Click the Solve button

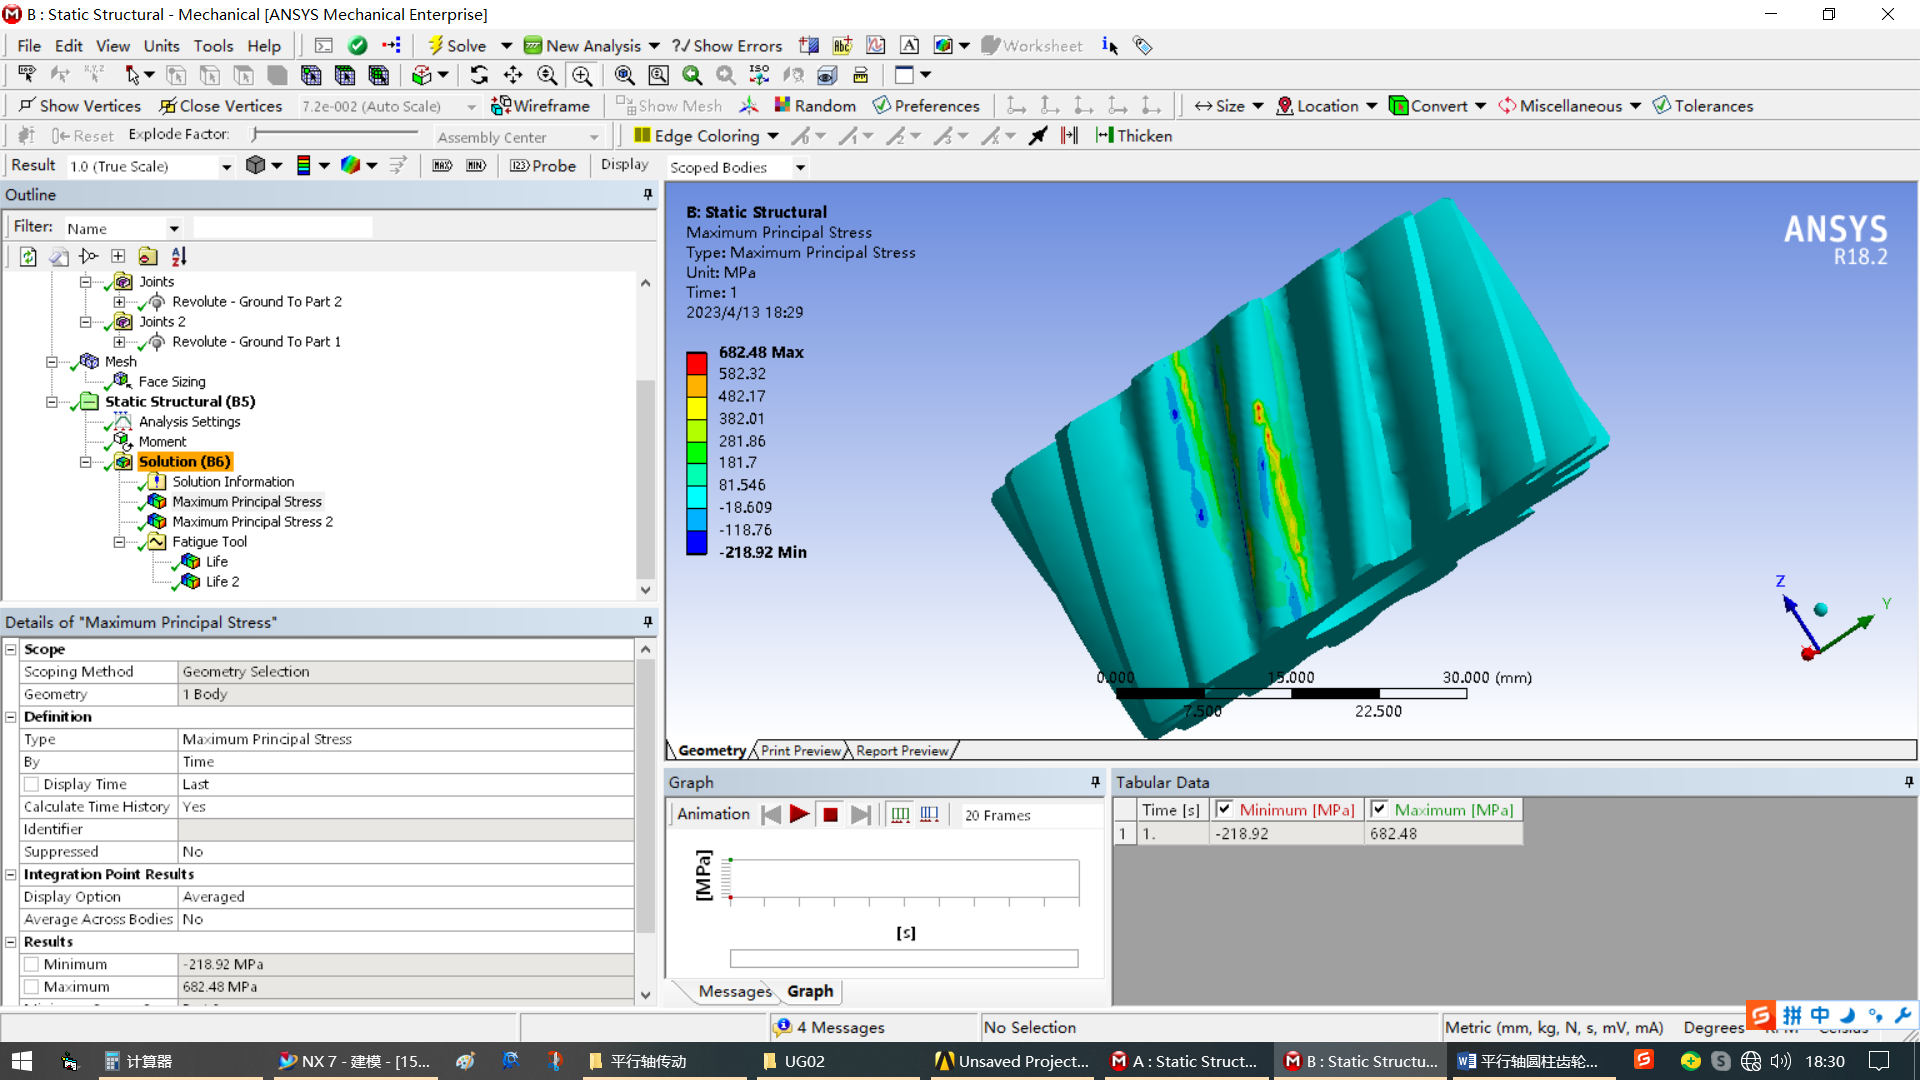coord(457,46)
